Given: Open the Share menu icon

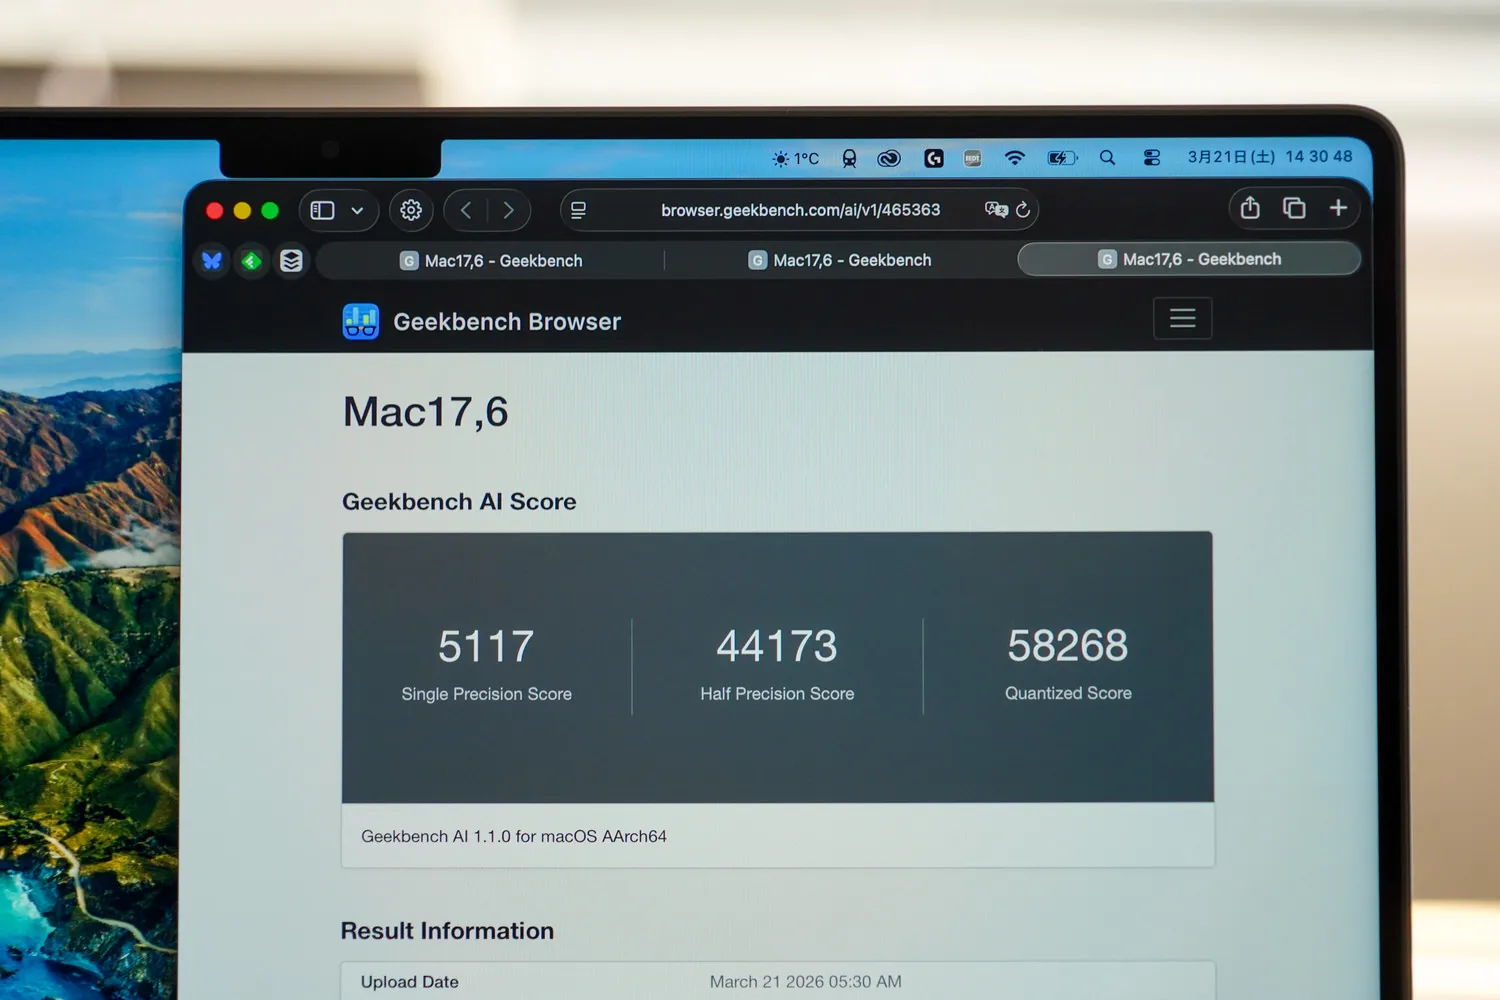Looking at the screenshot, I should pyautogui.click(x=1250, y=208).
